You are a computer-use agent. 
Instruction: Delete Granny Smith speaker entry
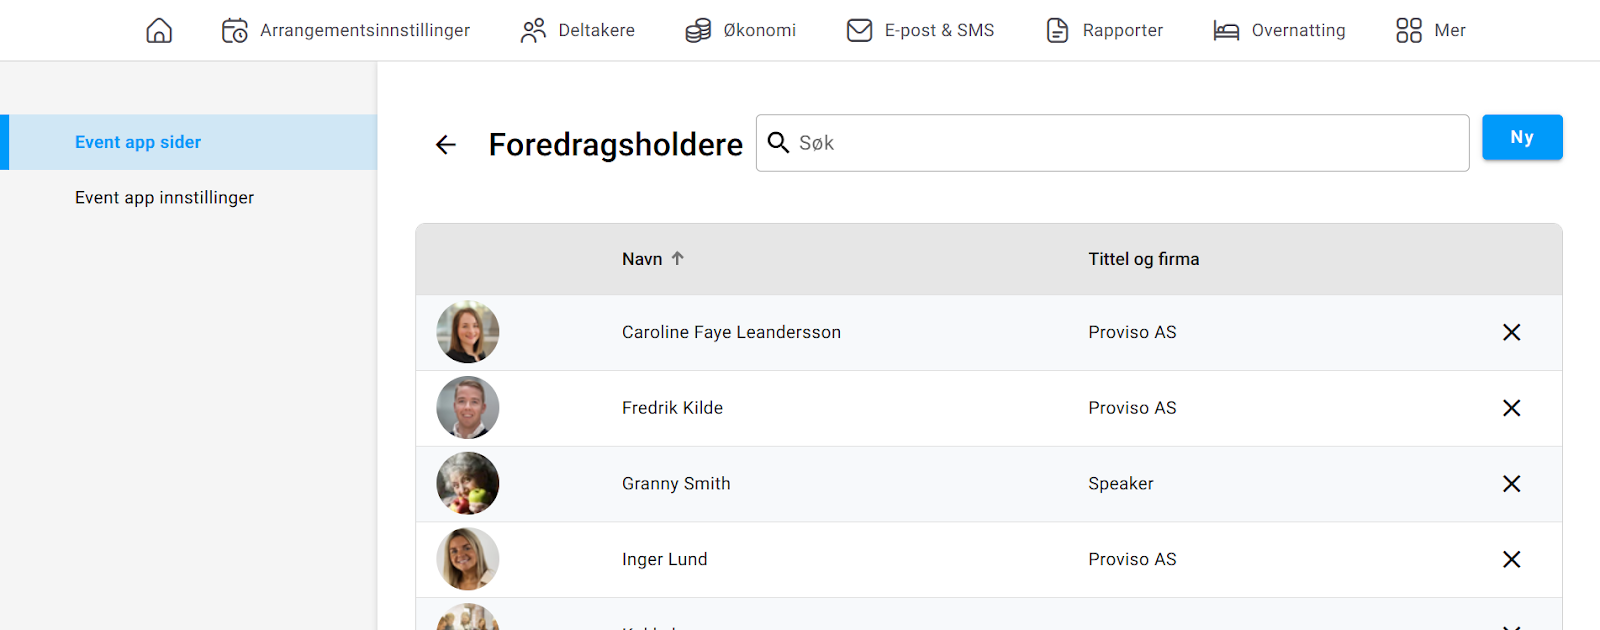(1511, 484)
